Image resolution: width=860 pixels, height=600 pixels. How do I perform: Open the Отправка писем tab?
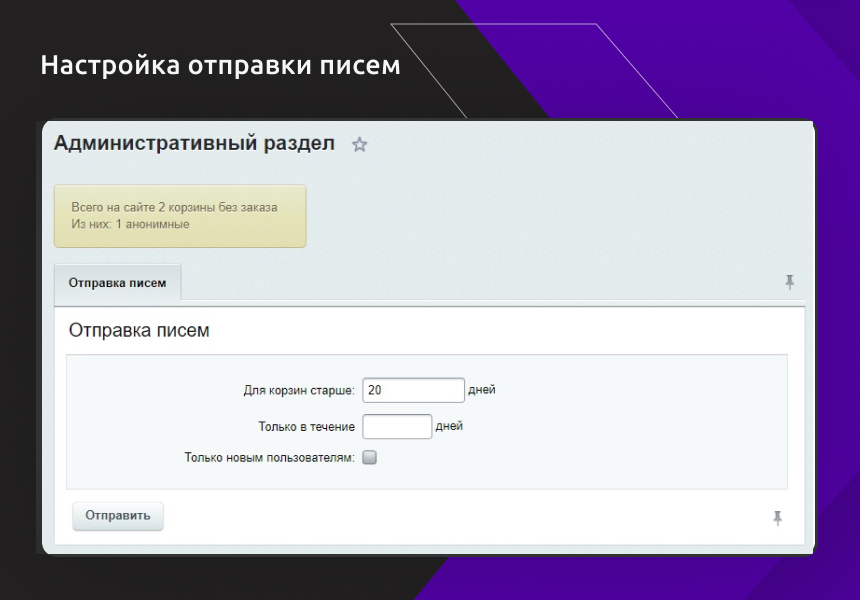coord(117,283)
